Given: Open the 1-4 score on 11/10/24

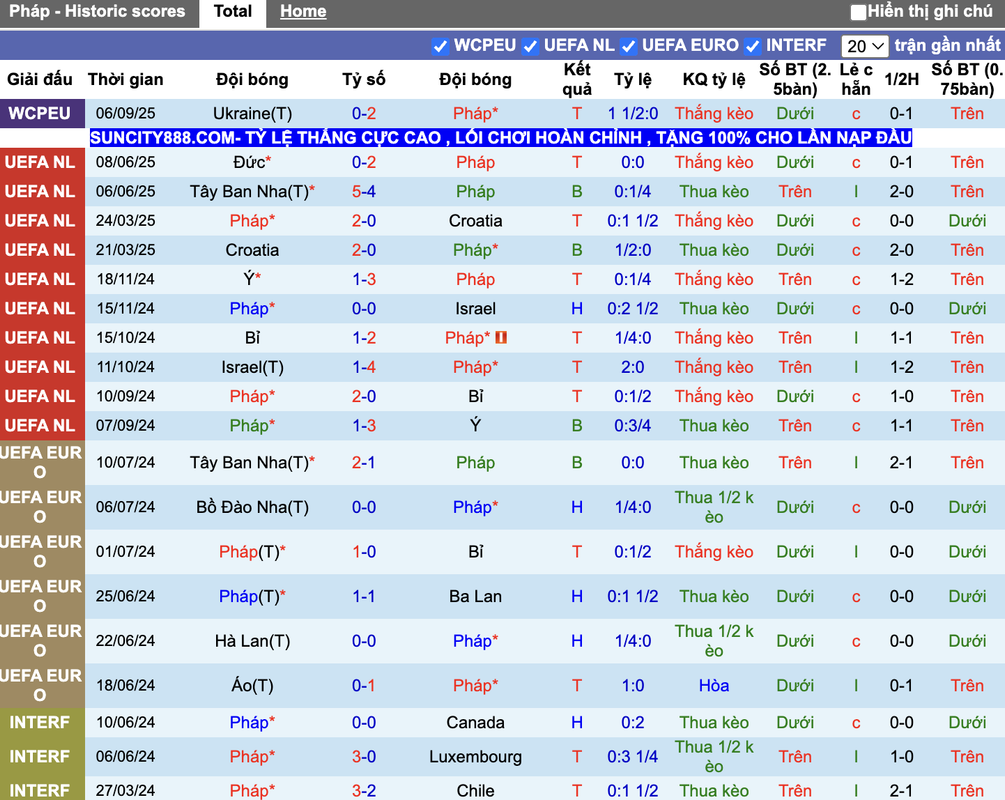Looking at the screenshot, I should (363, 367).
